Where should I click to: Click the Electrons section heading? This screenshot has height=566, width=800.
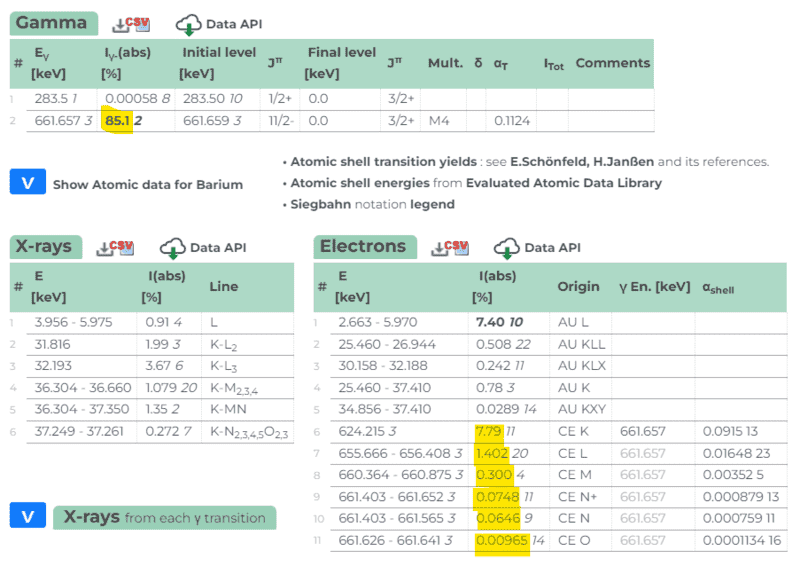tap(365, 247)
